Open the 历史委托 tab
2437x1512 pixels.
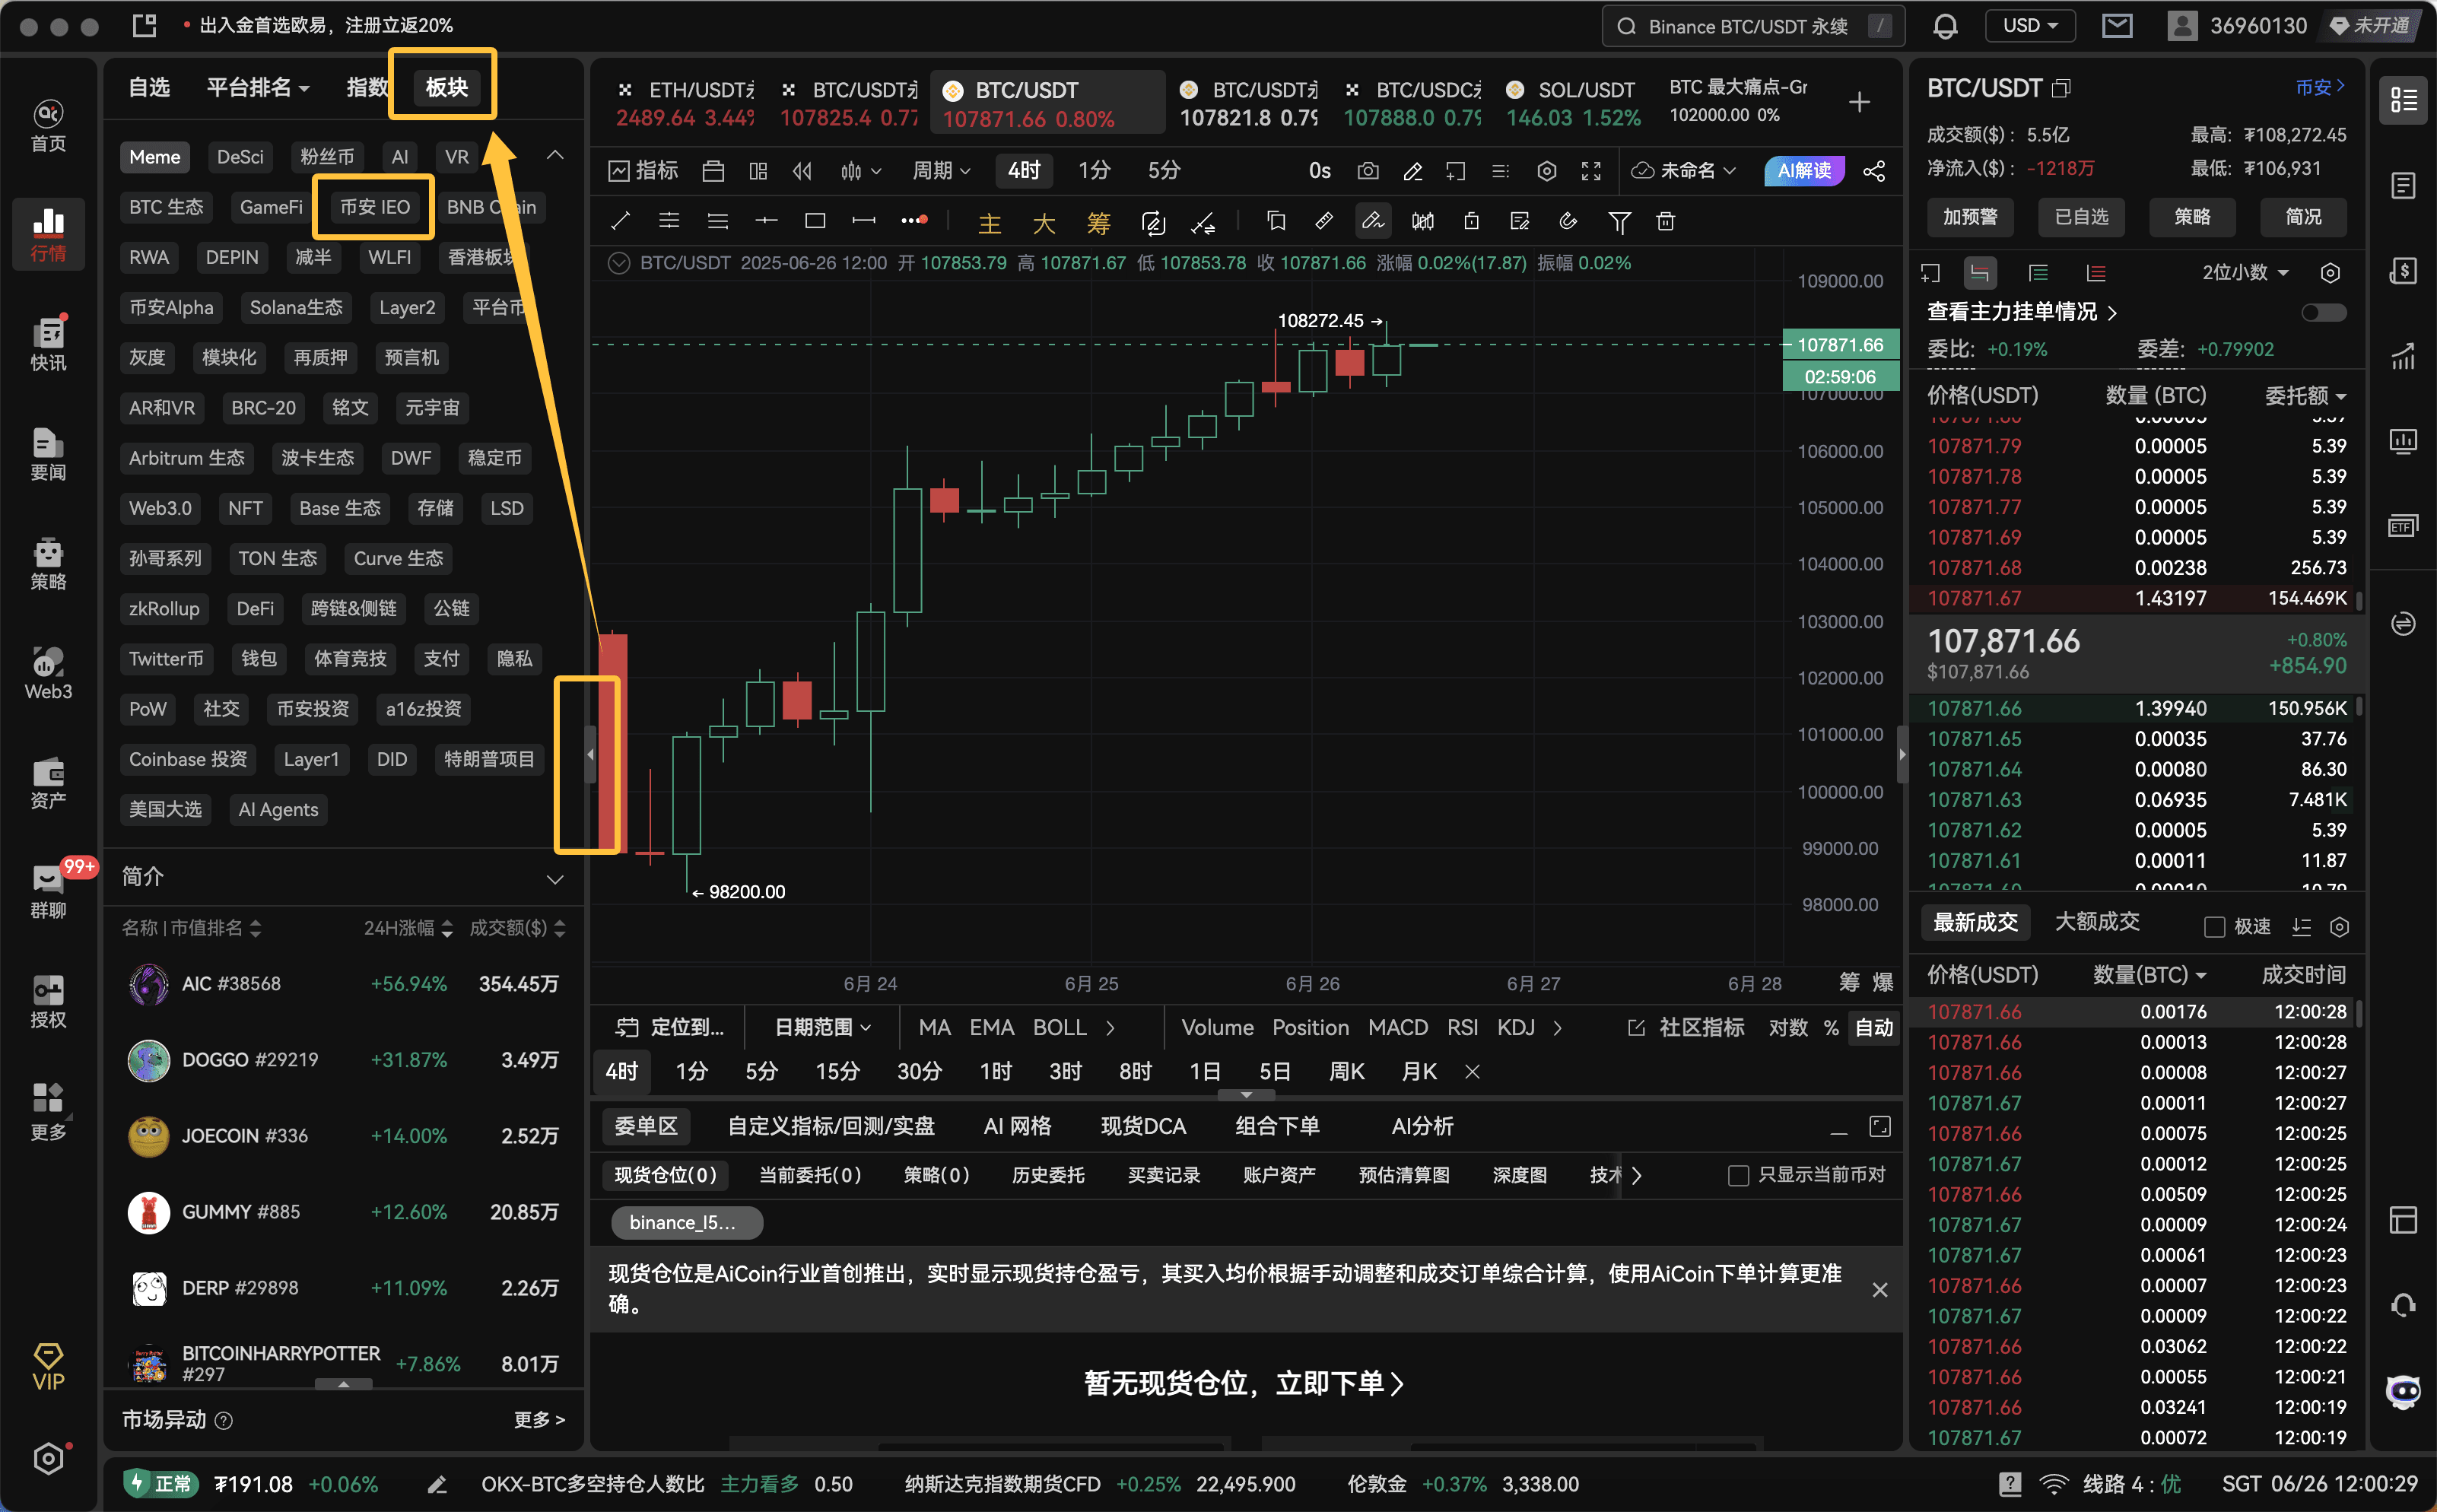(1047, 1175)
